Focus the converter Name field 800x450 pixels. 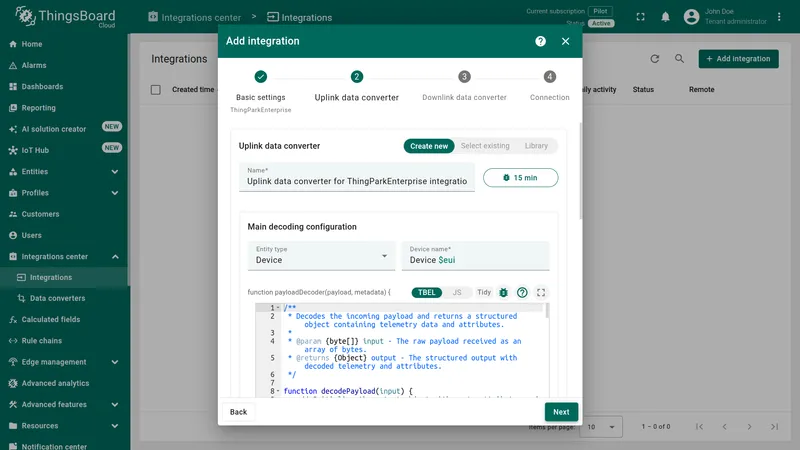coord(357,177)
